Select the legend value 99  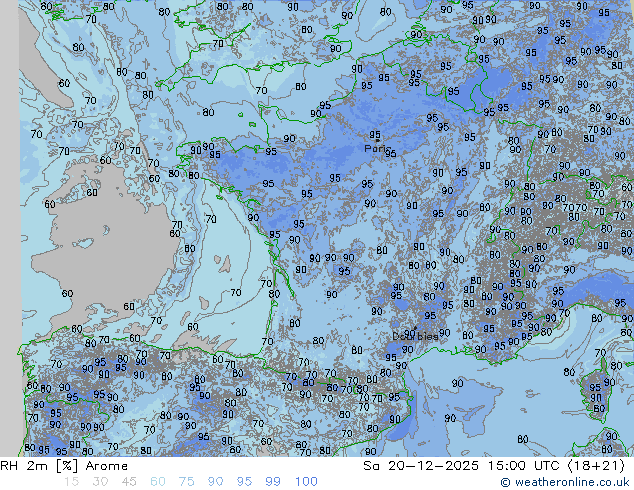273,482
